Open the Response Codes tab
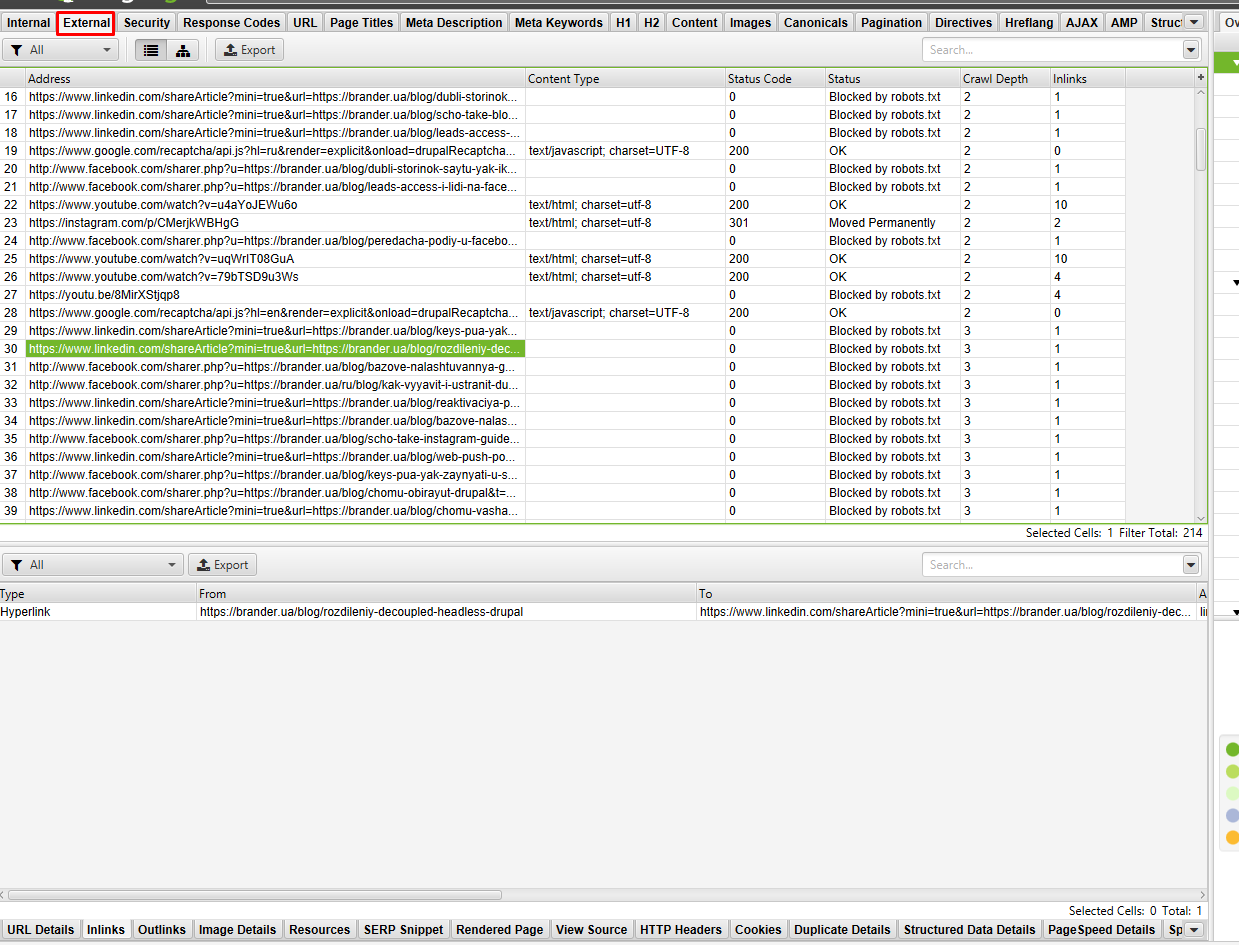 pos(231,22)
